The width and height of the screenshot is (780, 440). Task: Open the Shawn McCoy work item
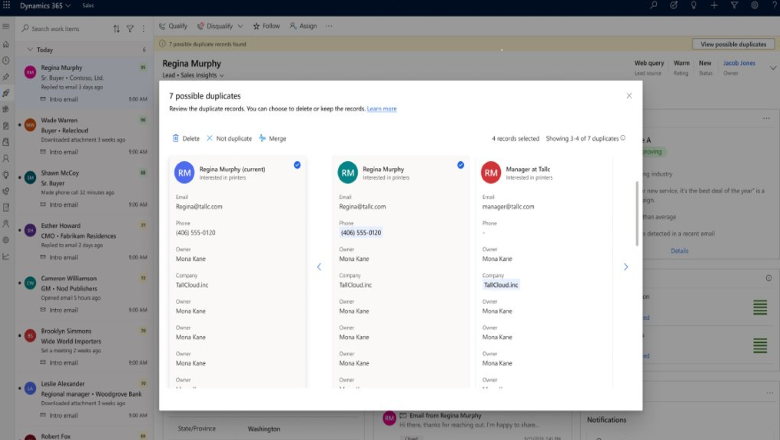85,188
